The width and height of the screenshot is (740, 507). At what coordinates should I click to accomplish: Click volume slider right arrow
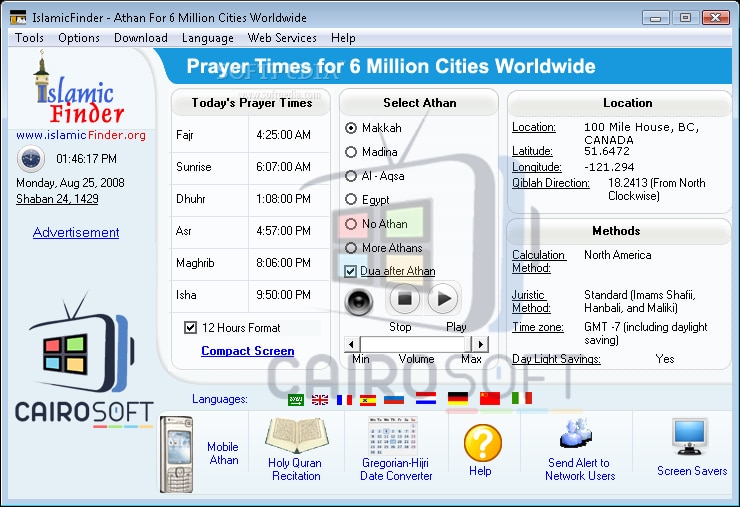480,344
